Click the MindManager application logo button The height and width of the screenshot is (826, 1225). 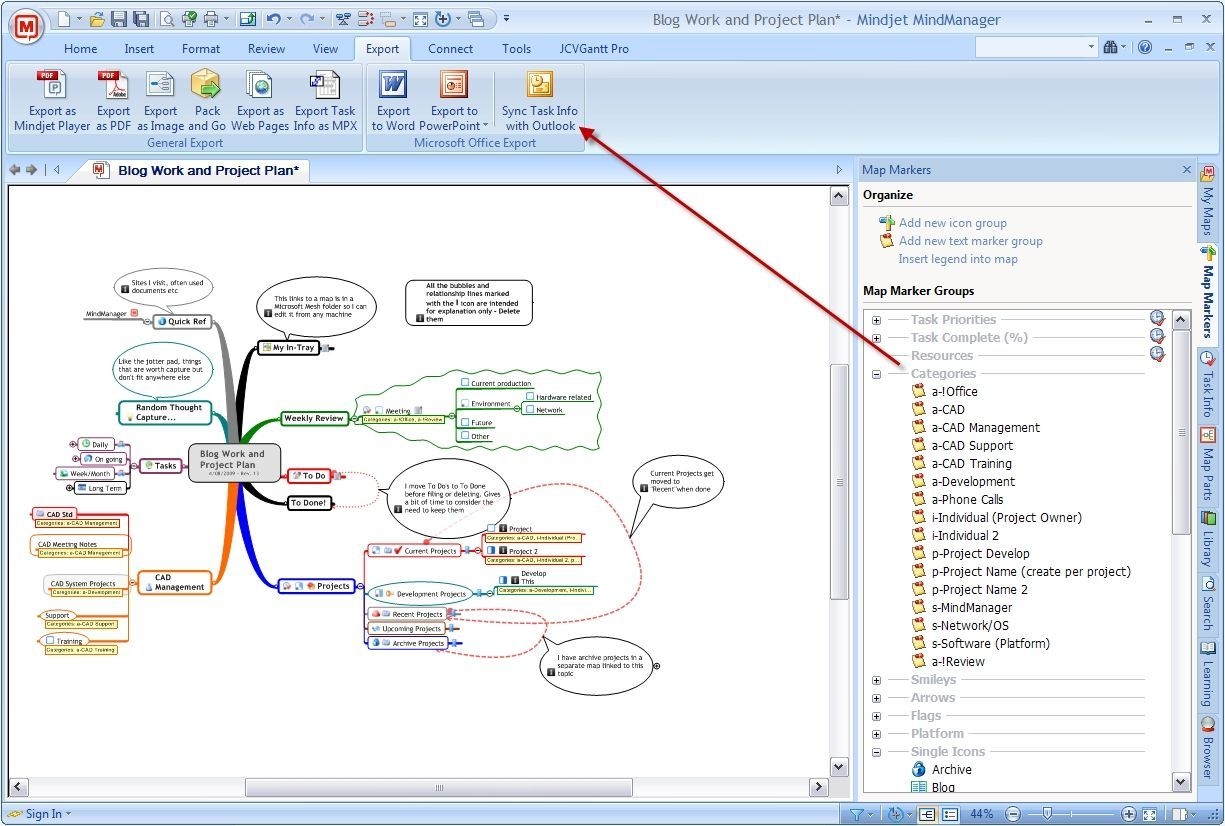click(x=28, y=26)
